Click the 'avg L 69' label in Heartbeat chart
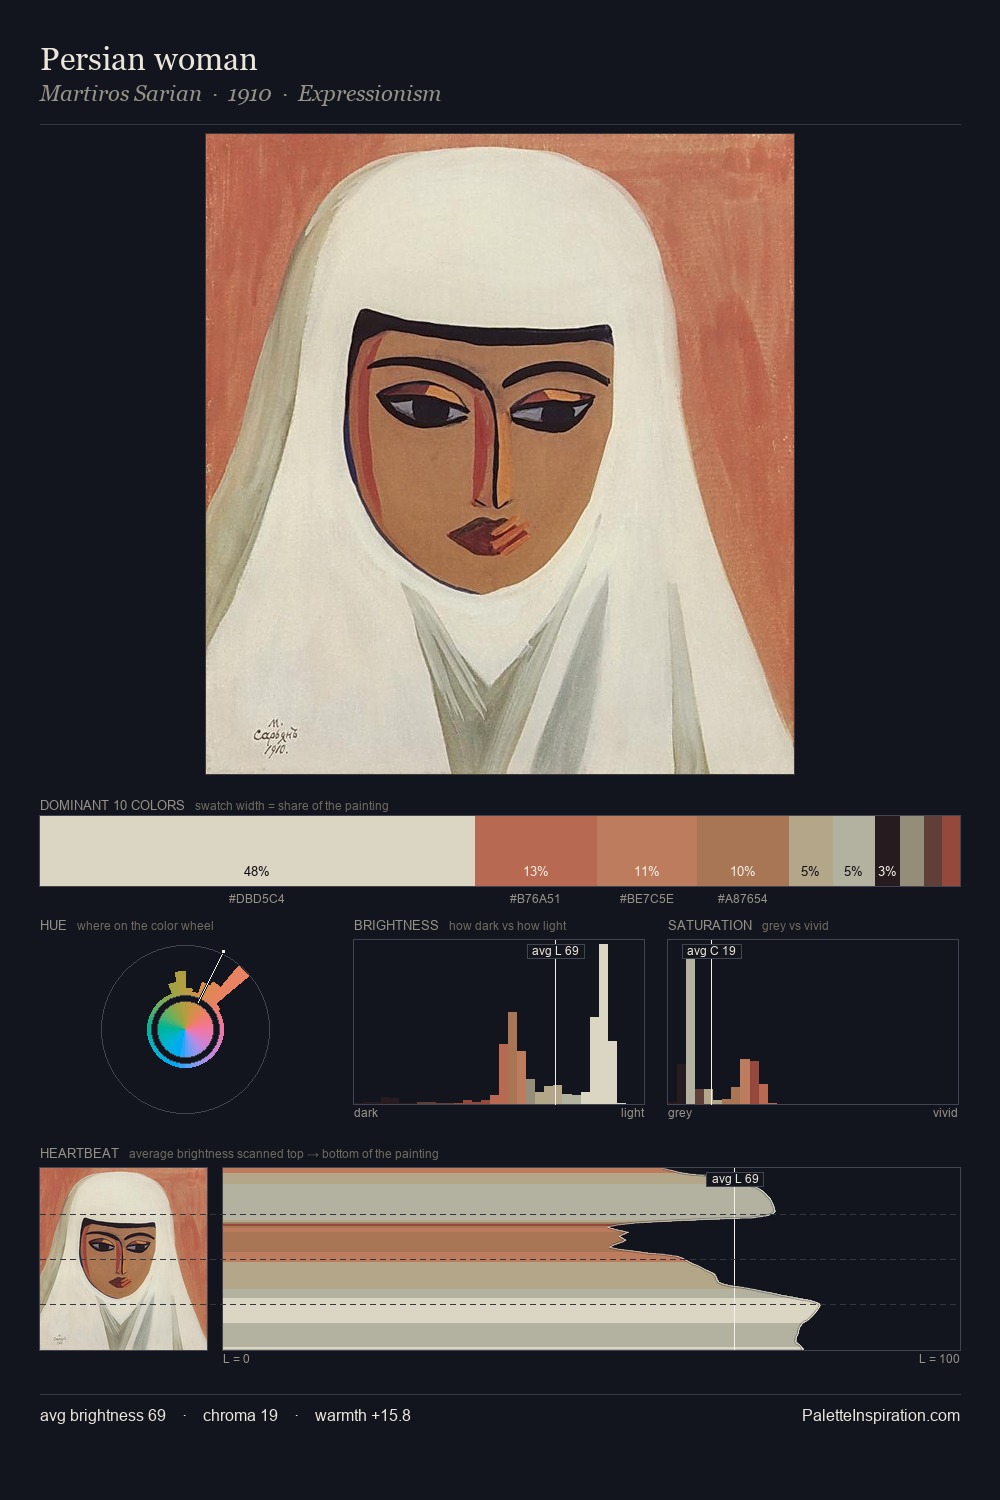 tap(735, 1179)
